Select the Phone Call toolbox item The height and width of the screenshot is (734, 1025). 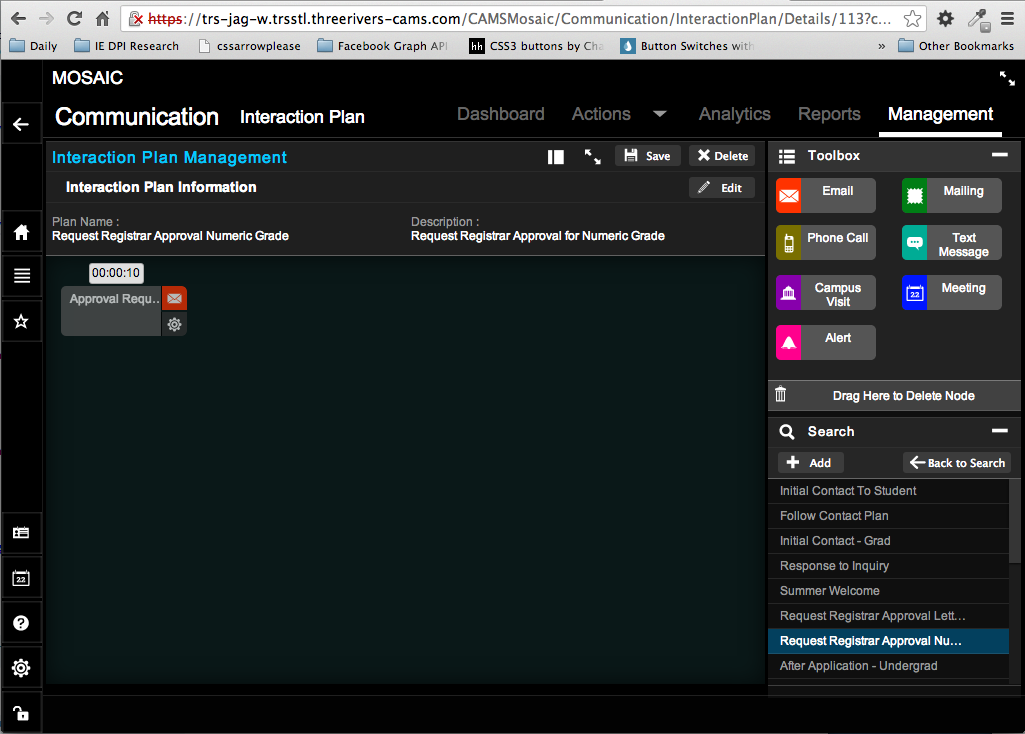click(x=826, y=243)
